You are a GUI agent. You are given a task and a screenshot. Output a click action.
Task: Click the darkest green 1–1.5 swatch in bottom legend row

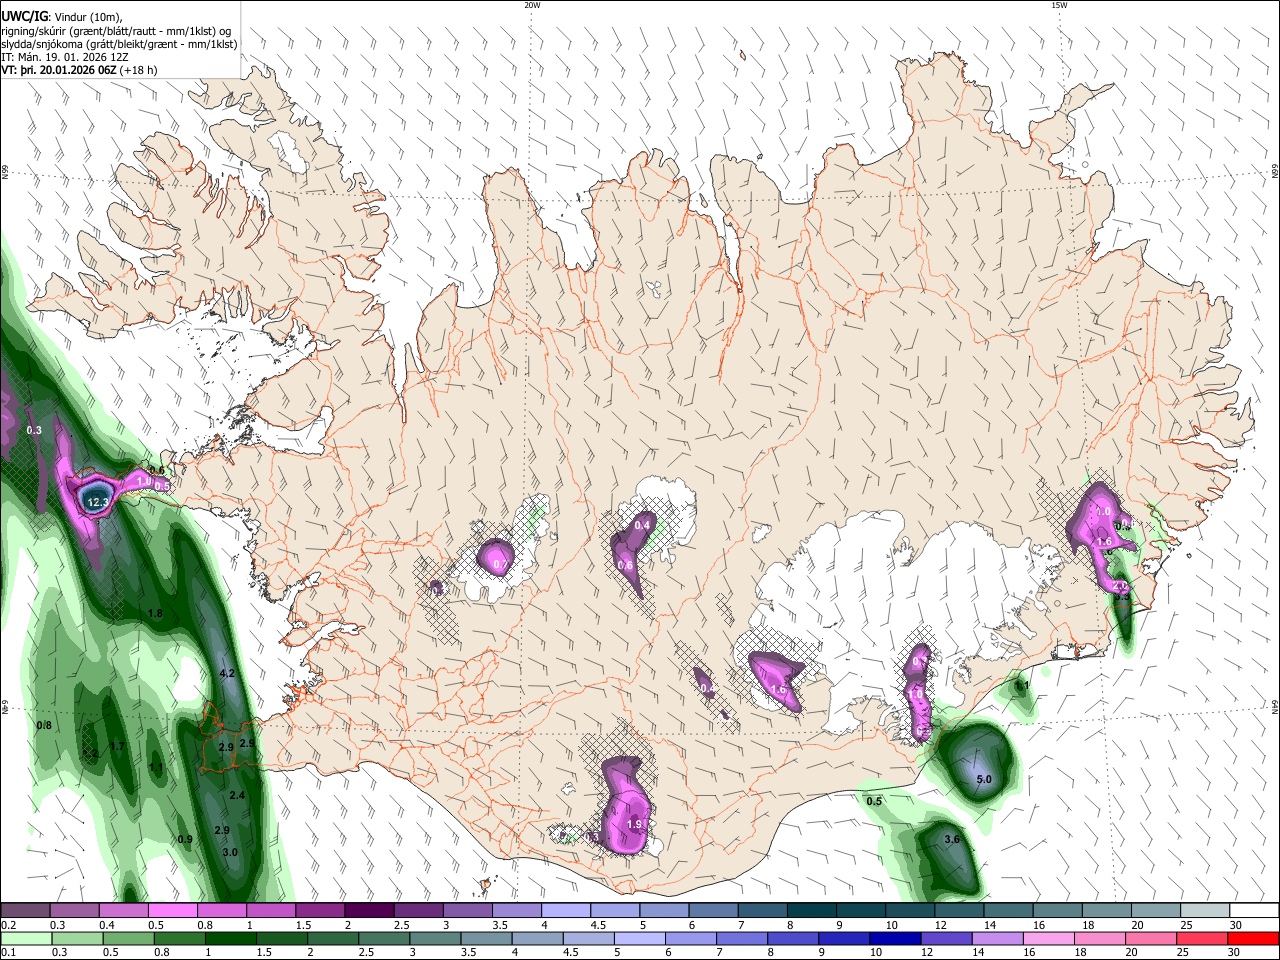click(x=230, y=938)
